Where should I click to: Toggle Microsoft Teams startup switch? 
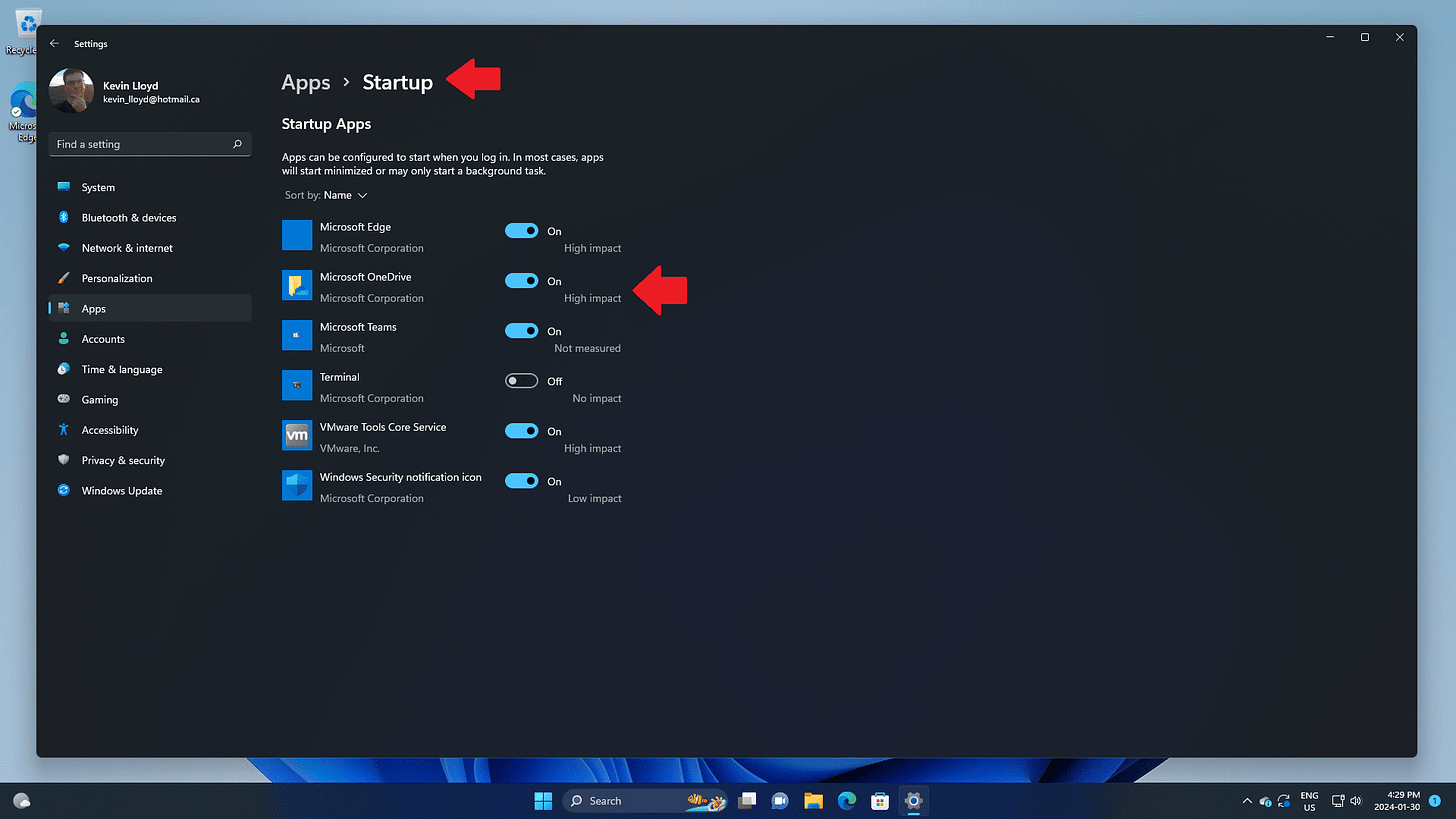coord(521,330)
